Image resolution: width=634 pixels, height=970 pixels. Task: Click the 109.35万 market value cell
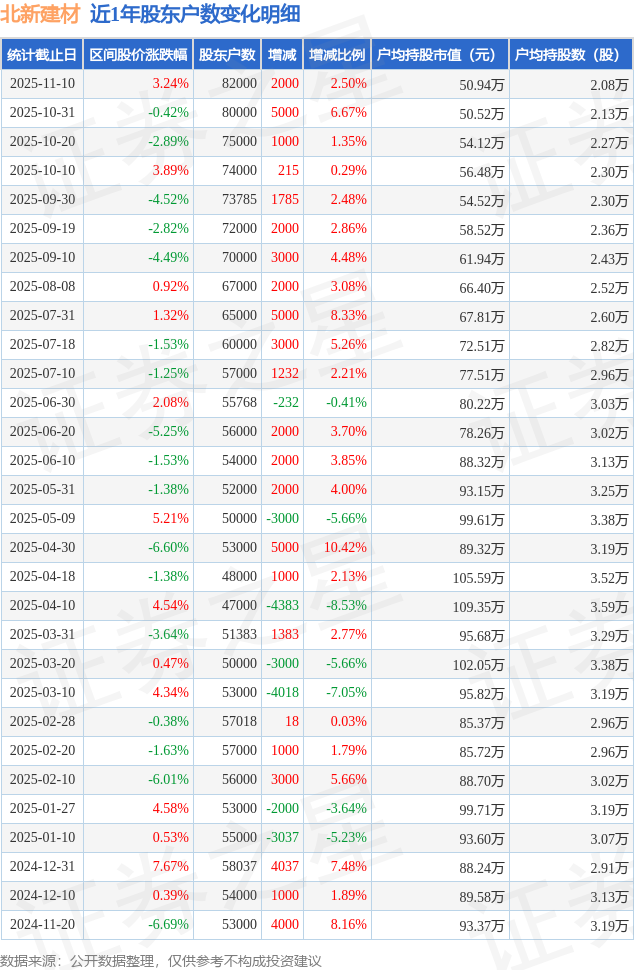click(x=480, y=606)
